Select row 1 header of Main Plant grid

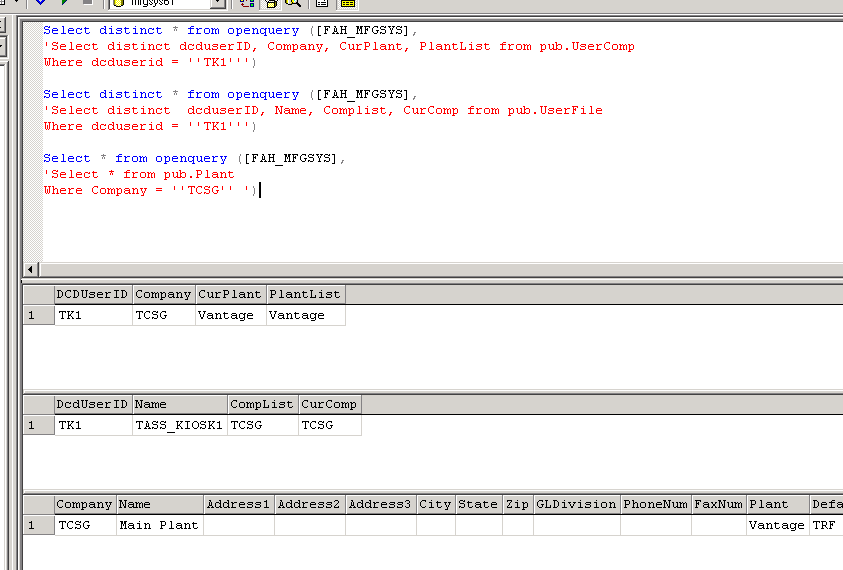(x=38, y=525)
